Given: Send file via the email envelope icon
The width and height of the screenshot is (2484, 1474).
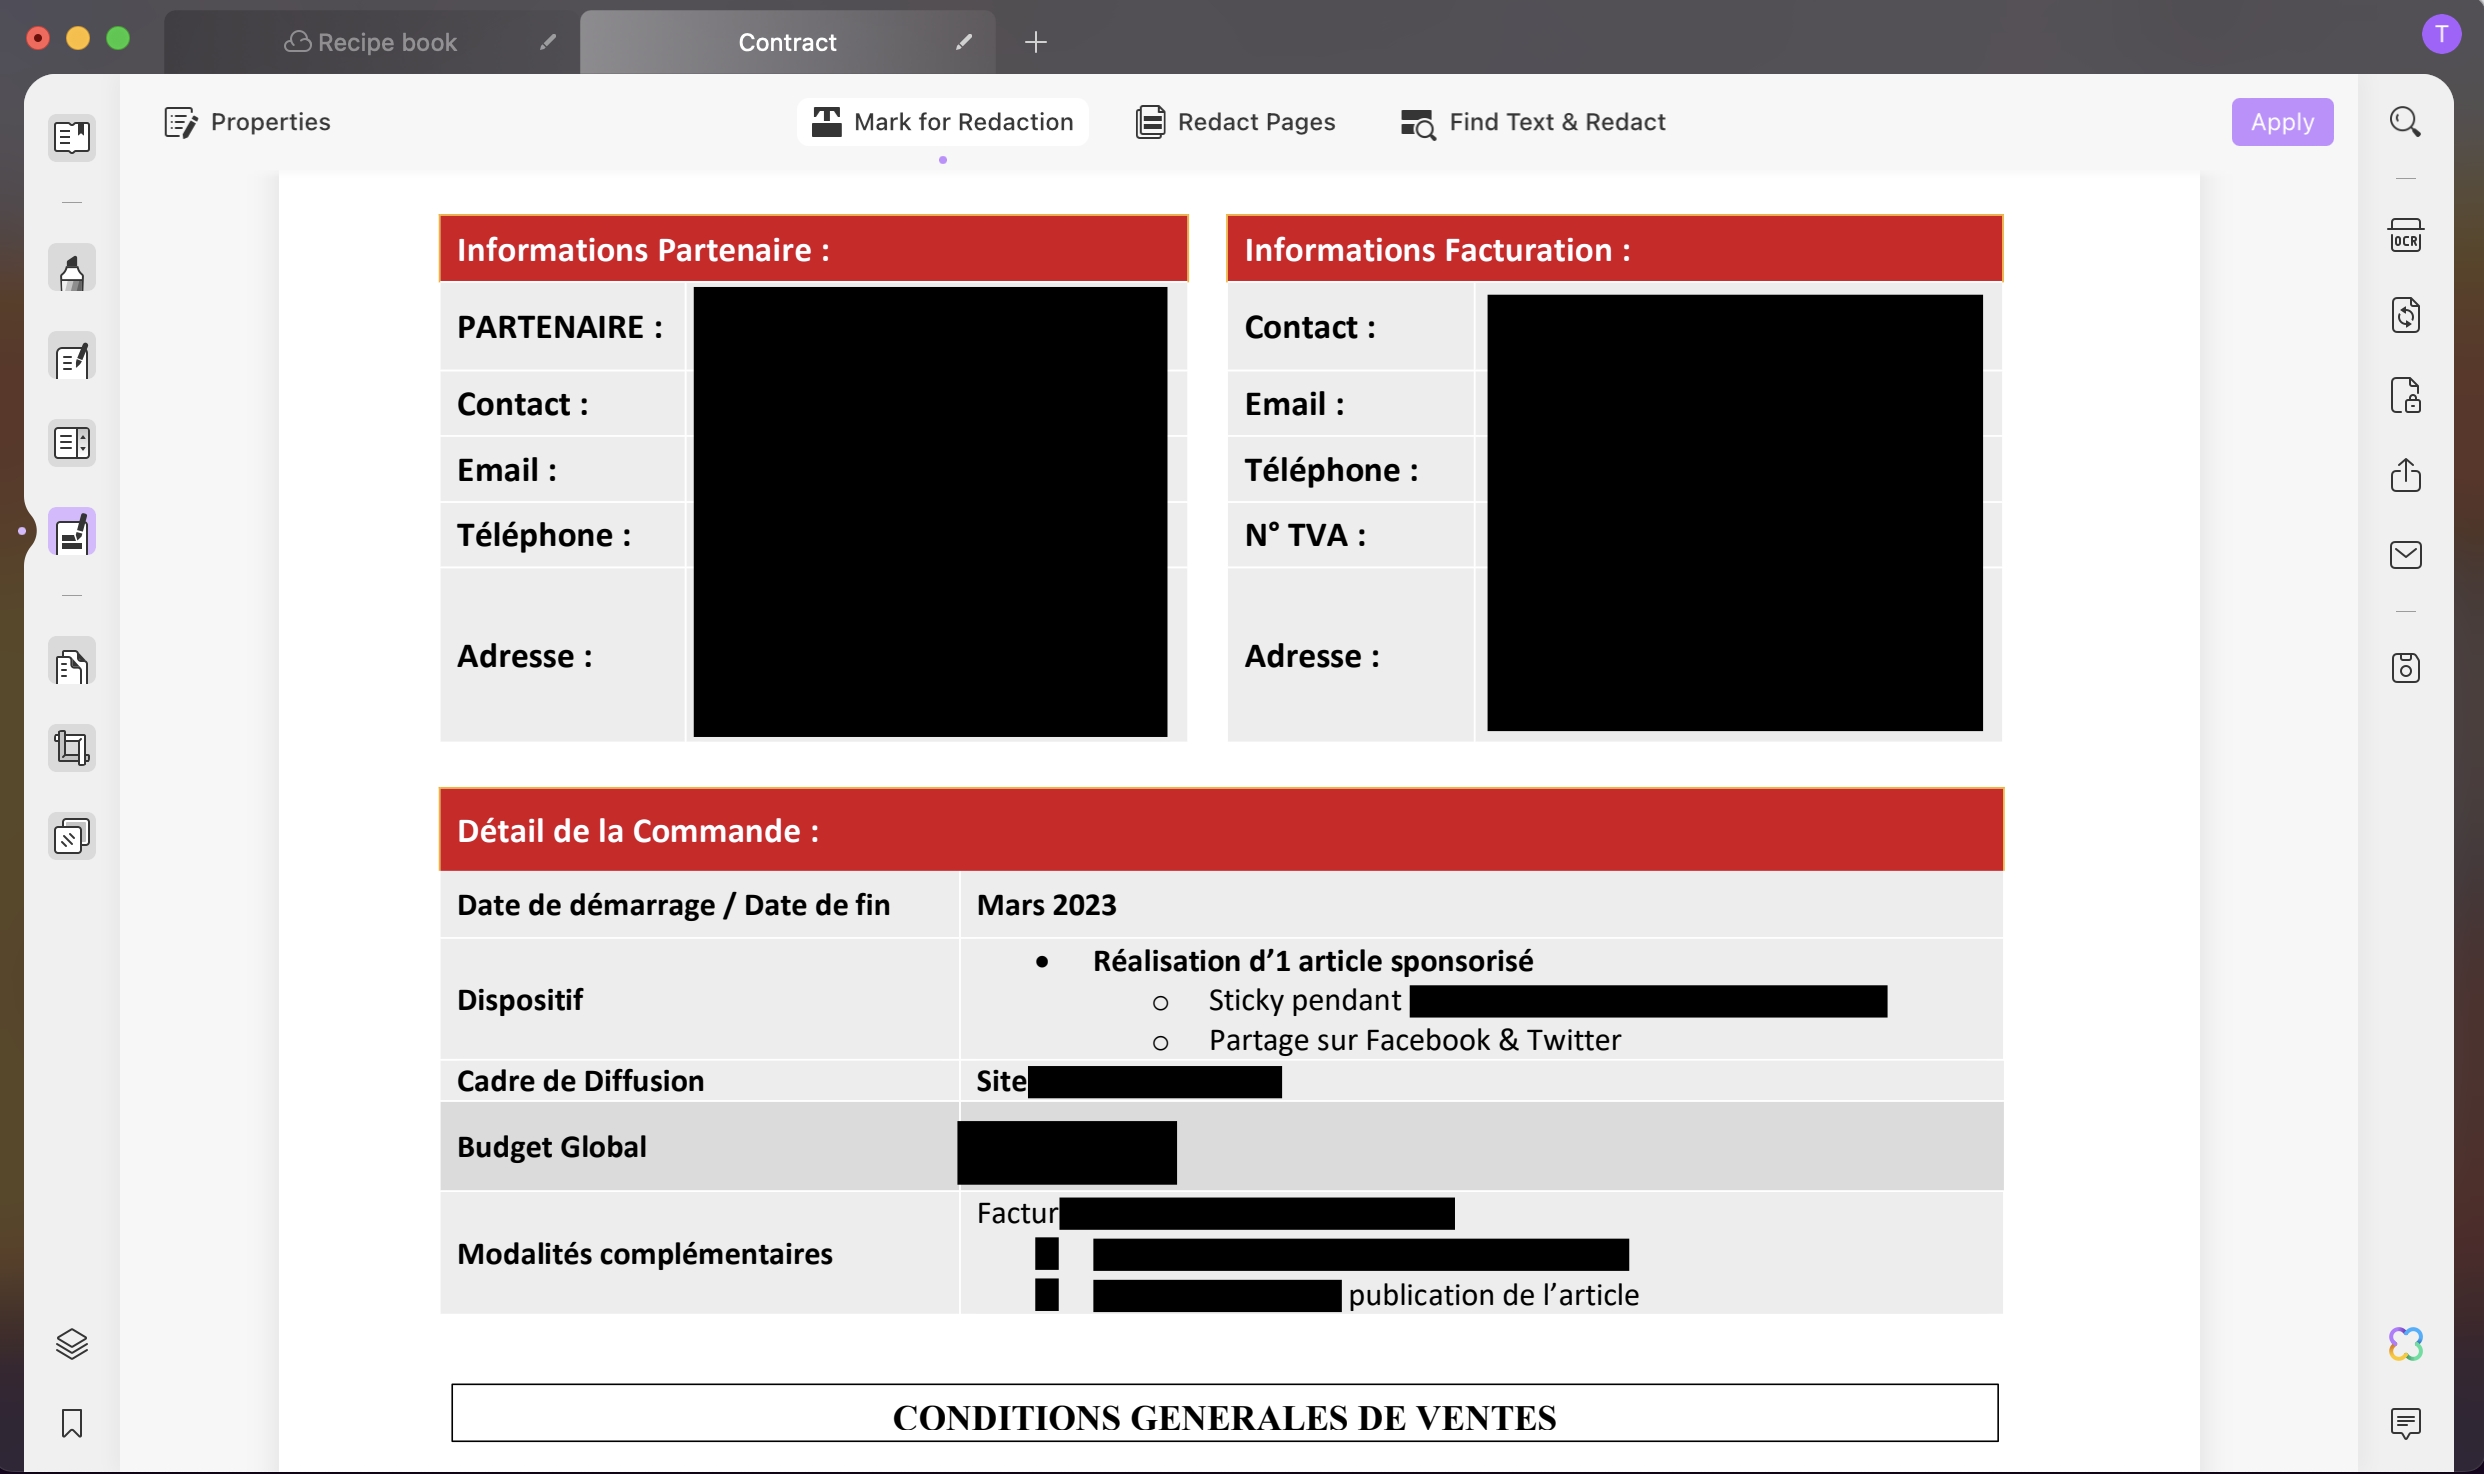Looking at the screenshot, I should (2405, 555).
